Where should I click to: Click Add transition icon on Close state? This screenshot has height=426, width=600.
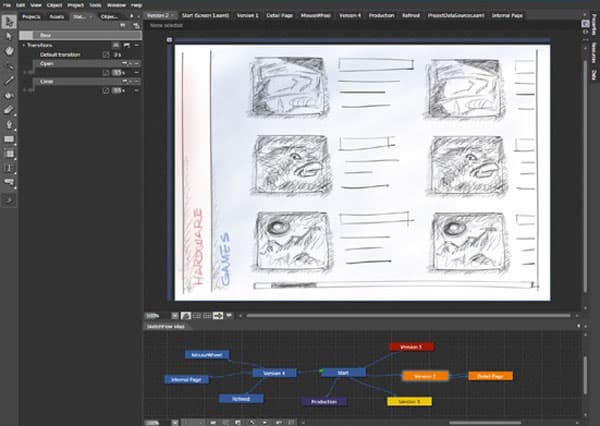tap(124, 81)
